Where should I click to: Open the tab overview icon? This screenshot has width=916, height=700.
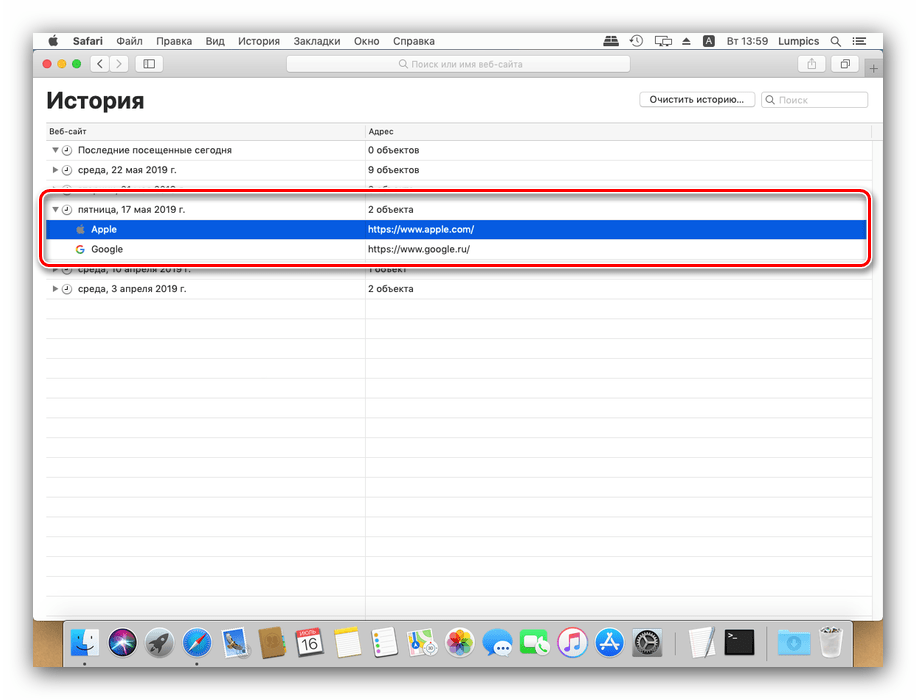[845, 64]
